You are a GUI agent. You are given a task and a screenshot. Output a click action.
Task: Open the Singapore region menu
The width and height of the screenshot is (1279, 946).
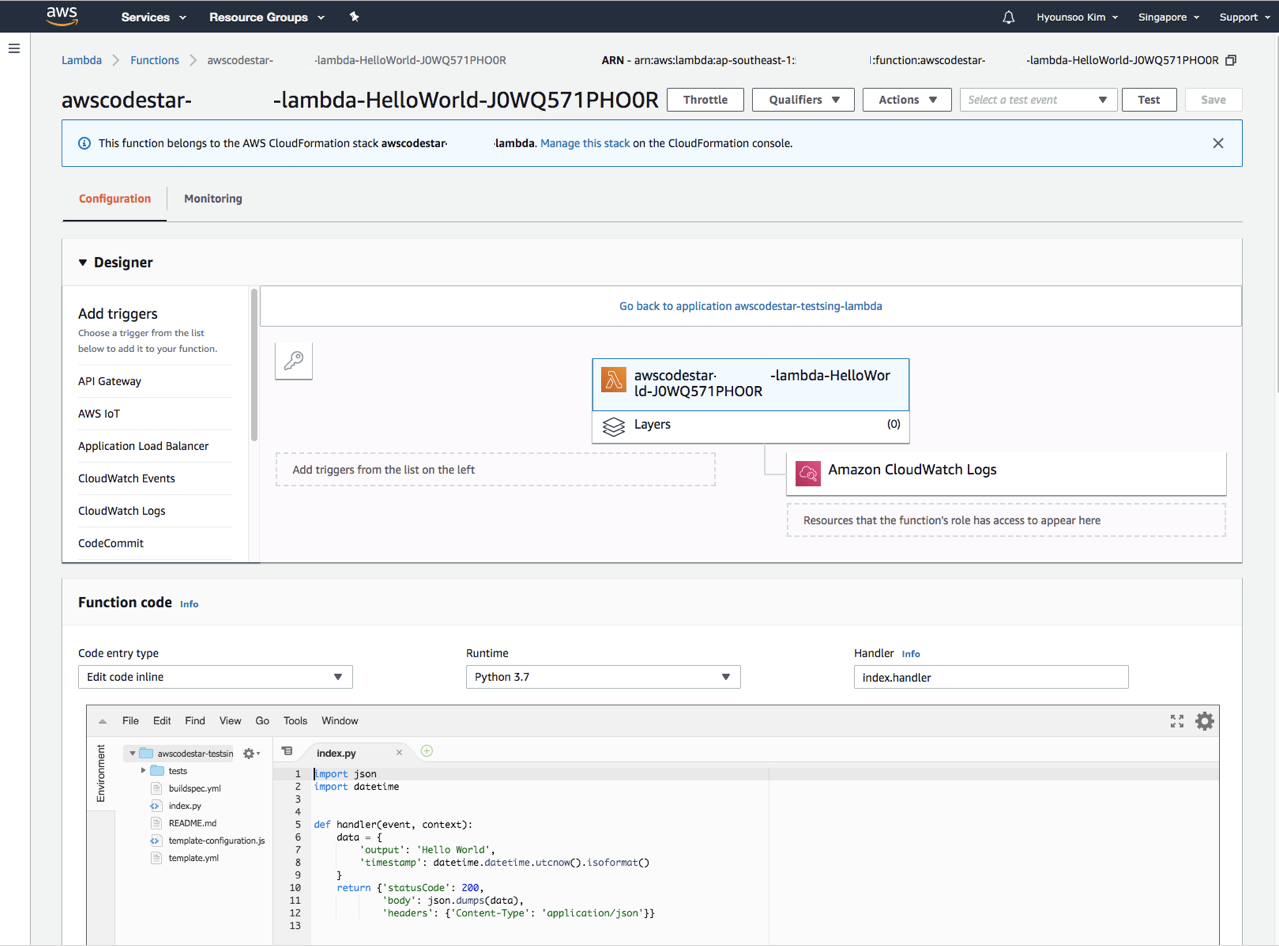tap(1168, 17)
